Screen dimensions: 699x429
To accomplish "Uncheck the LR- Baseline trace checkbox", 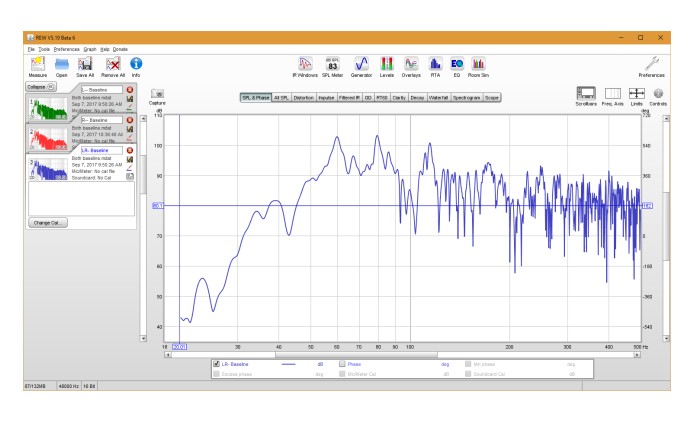I will pyautogui.click(x=217, y=364).
